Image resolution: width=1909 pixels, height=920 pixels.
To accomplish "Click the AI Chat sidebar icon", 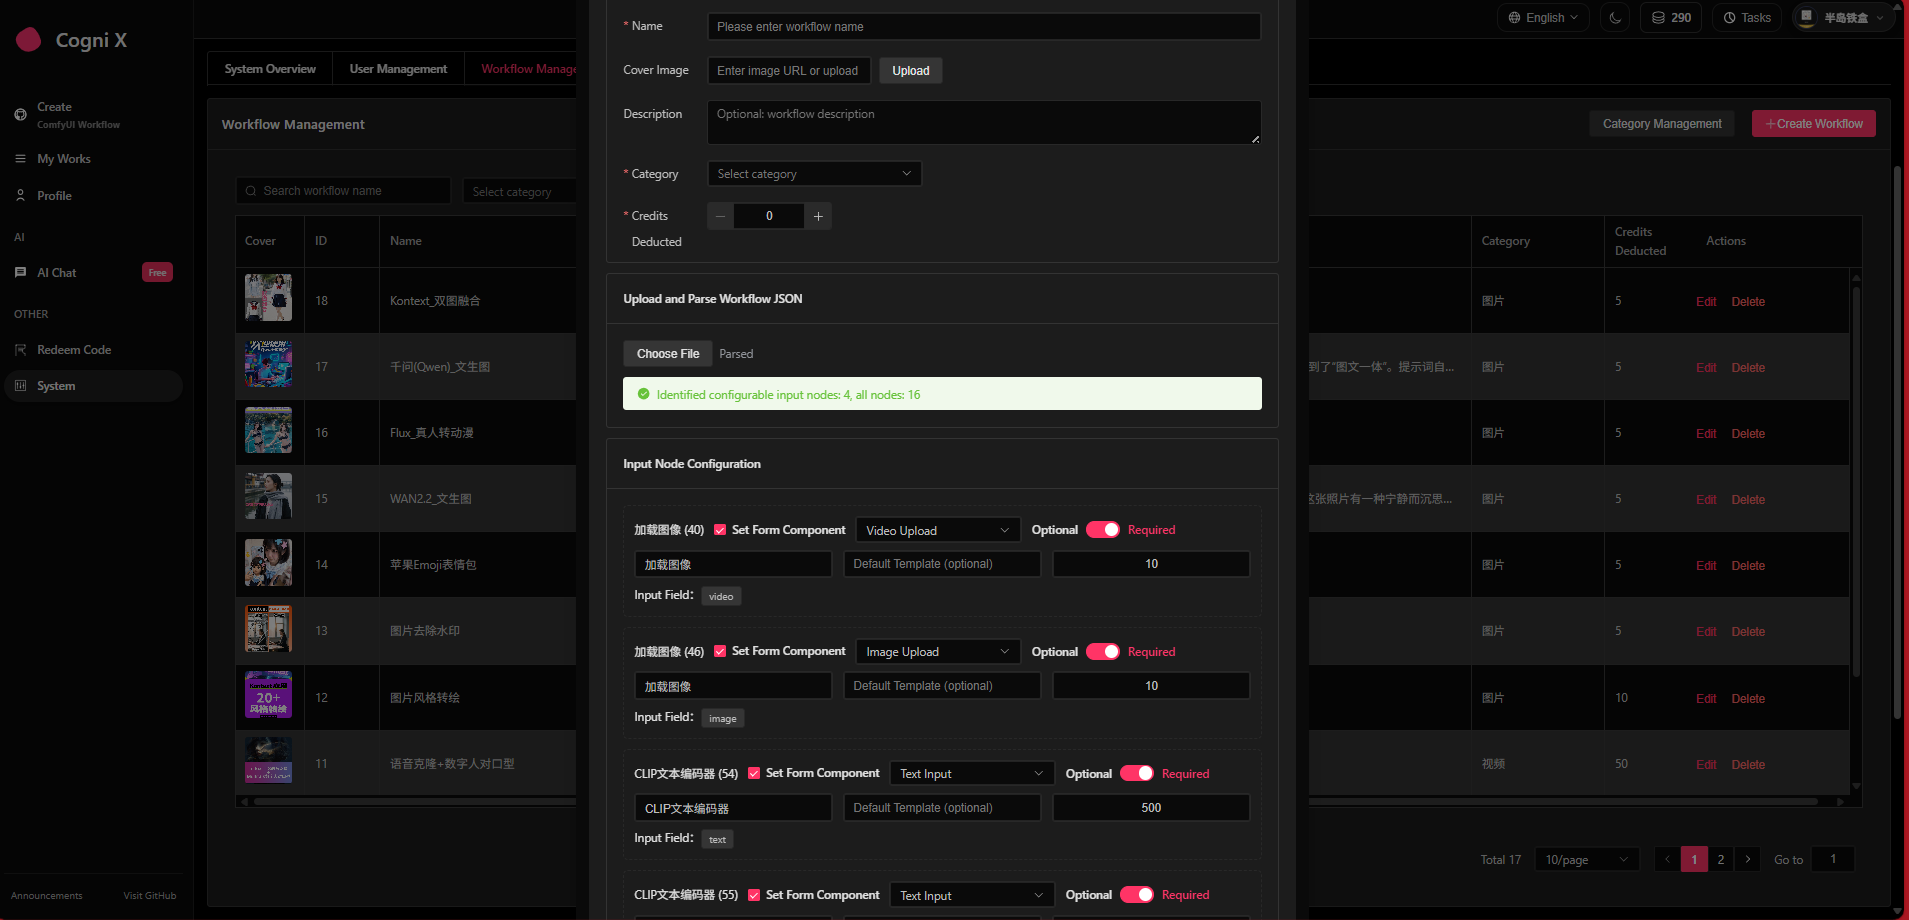I will point(20,273).
